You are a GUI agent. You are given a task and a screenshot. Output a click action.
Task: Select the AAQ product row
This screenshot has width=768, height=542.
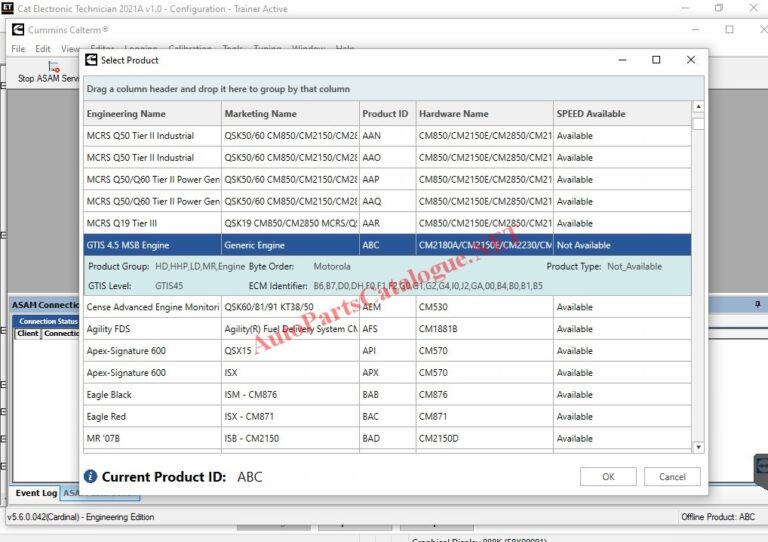[x=387, y=201]
